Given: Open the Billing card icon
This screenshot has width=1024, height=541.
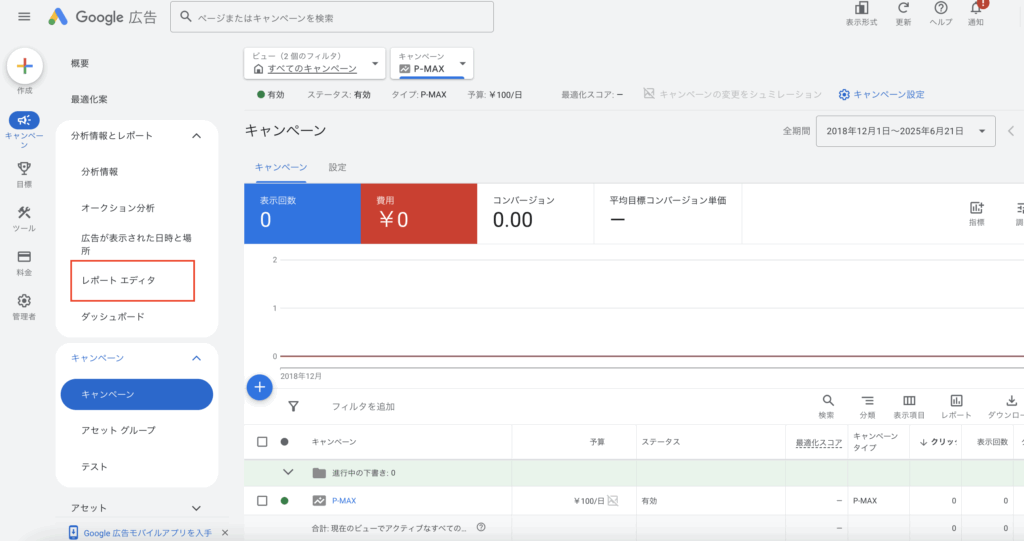Looking at the screenshot, I should (24, 257).
